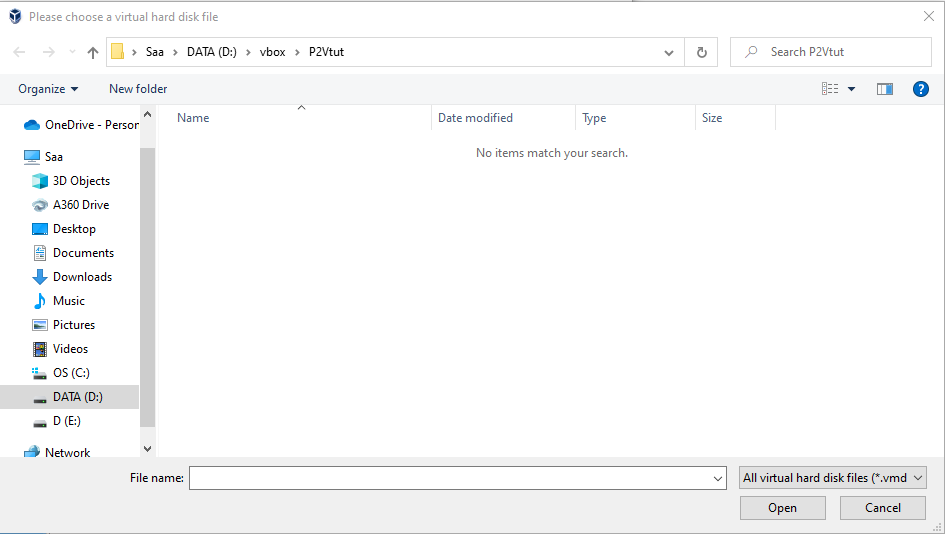Click the navigation pane scroll down arrow
Screen dimensions: 945x534
148,450
